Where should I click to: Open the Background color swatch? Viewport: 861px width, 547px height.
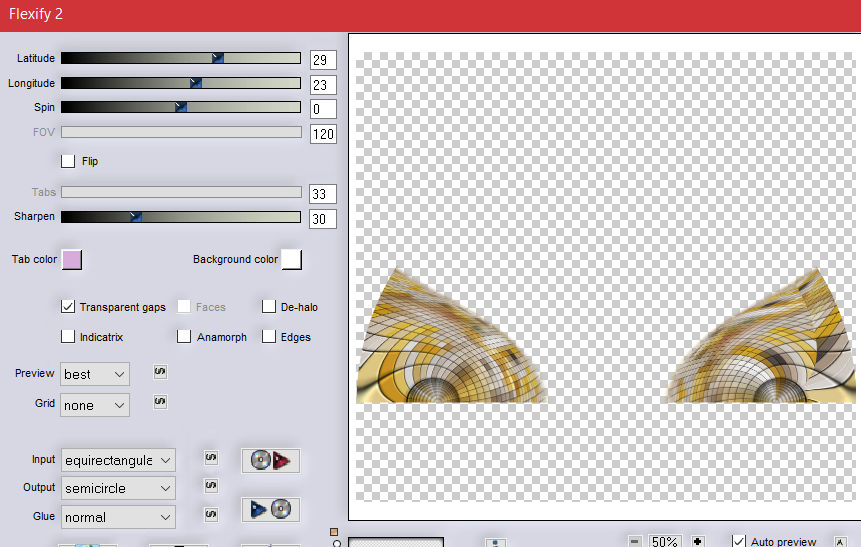292,259
